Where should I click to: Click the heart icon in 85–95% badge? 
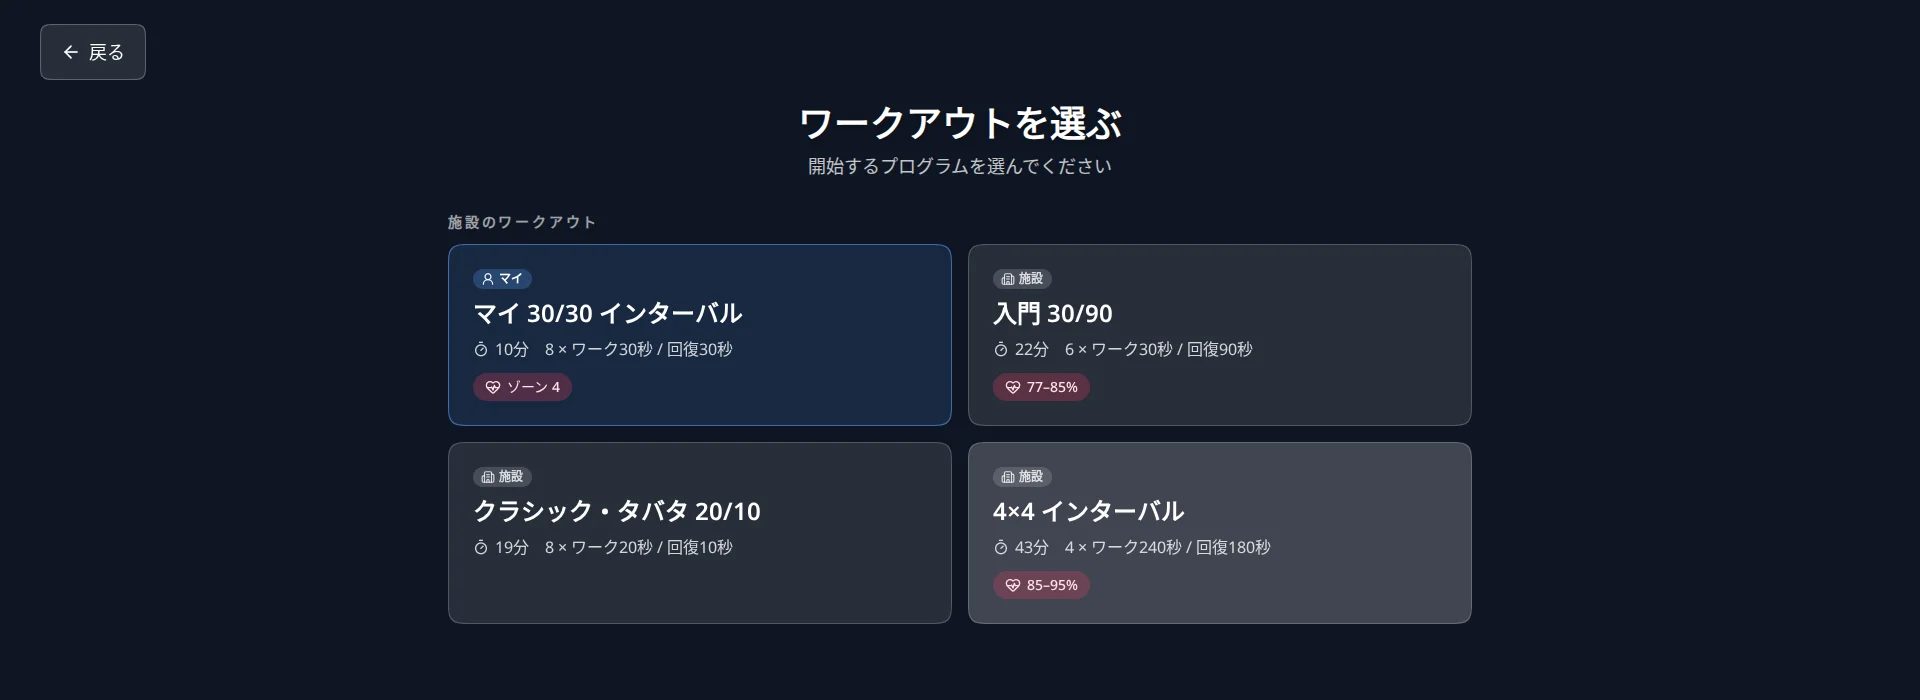(x=1013, y=585)
